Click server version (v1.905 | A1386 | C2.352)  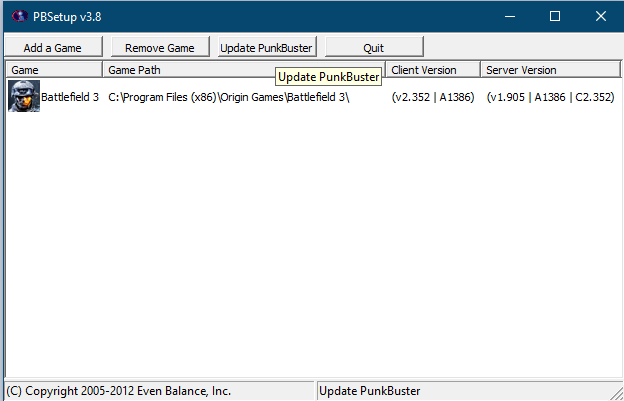point(550,97)
